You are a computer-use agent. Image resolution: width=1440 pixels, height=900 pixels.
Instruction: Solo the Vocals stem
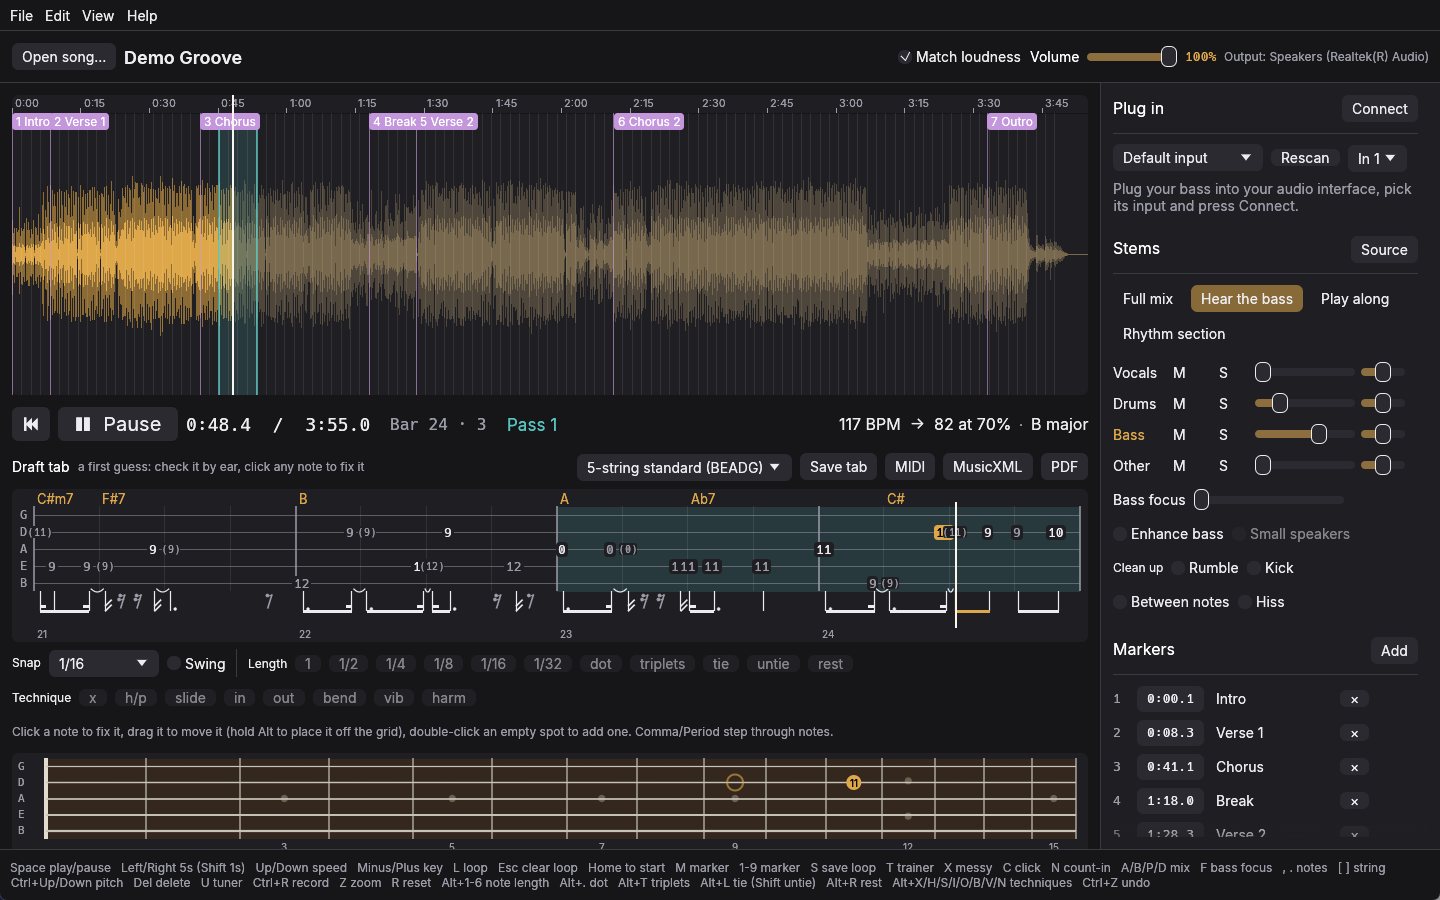tap(1223, 373)
